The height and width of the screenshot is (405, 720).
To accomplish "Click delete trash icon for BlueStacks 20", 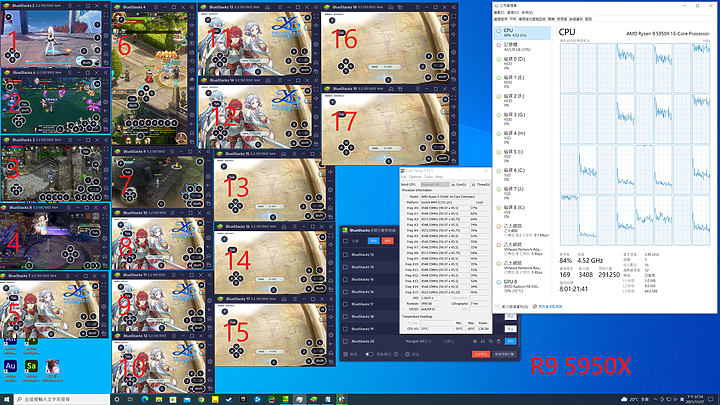I will pyautogui.click(x=498, y=341).
